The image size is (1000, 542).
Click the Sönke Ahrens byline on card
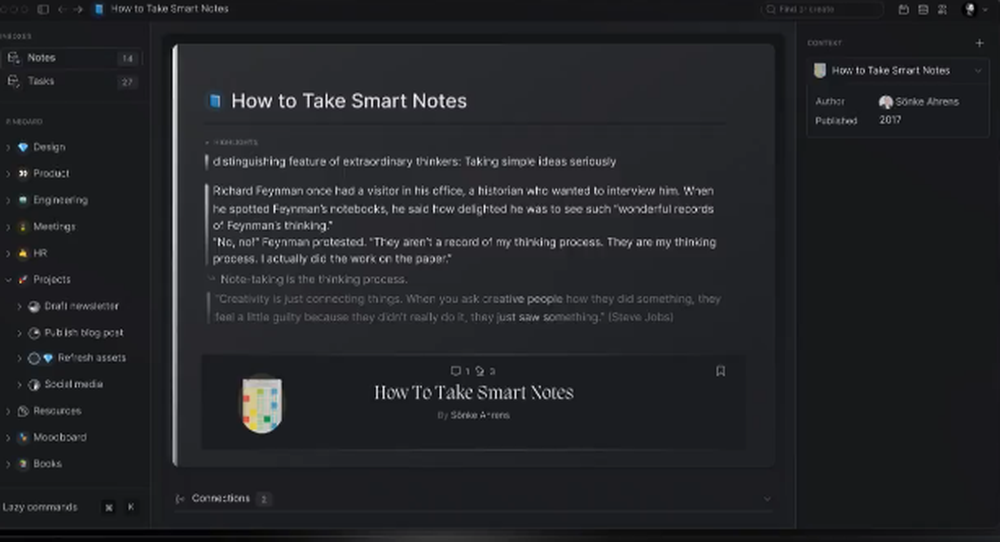pyautogui.click(x=480, y=415)
